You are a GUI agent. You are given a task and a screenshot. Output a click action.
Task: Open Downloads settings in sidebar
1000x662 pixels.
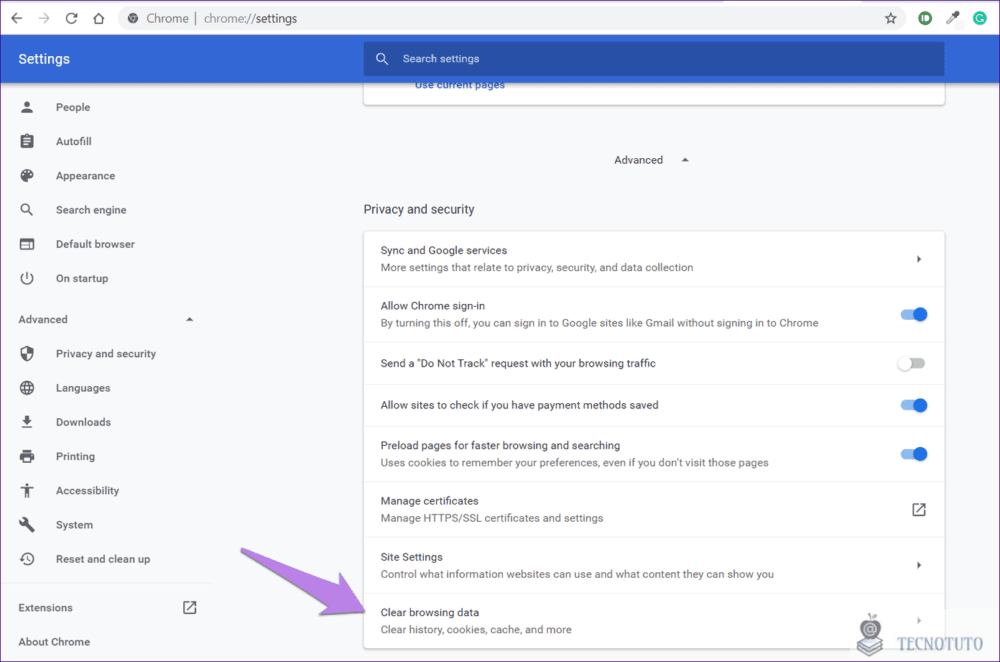(x=83, y=422)
